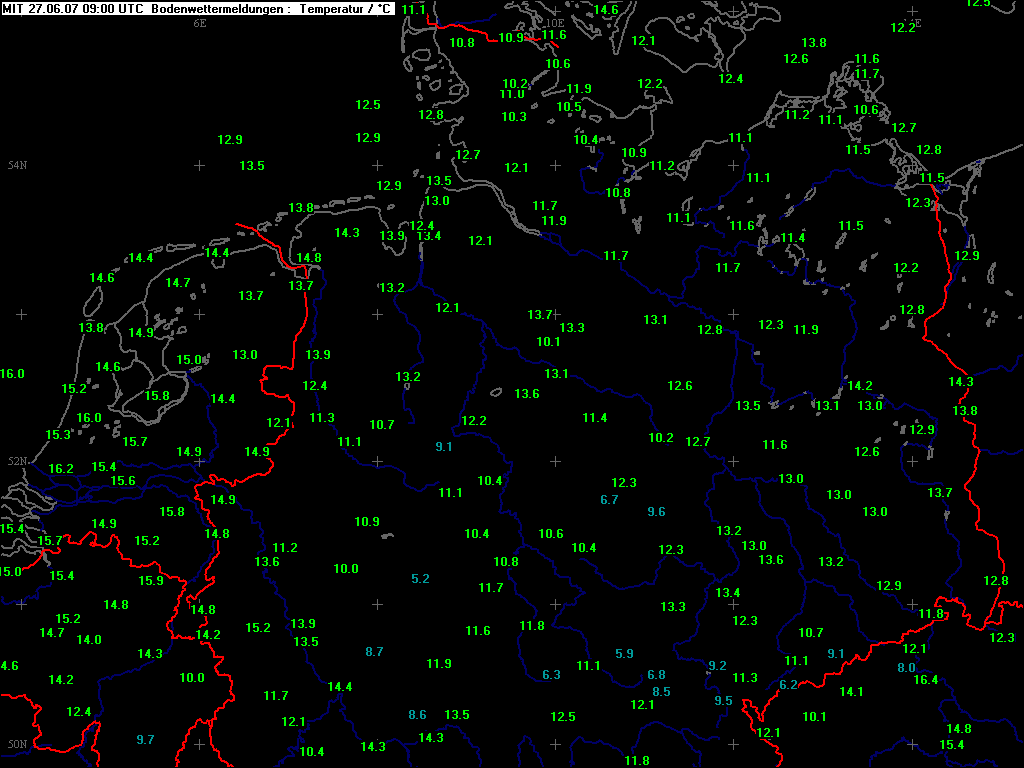Screen dimensions: 1024x768
Task: Select the 11.0 green temperature reading
Action: [512, 94]
